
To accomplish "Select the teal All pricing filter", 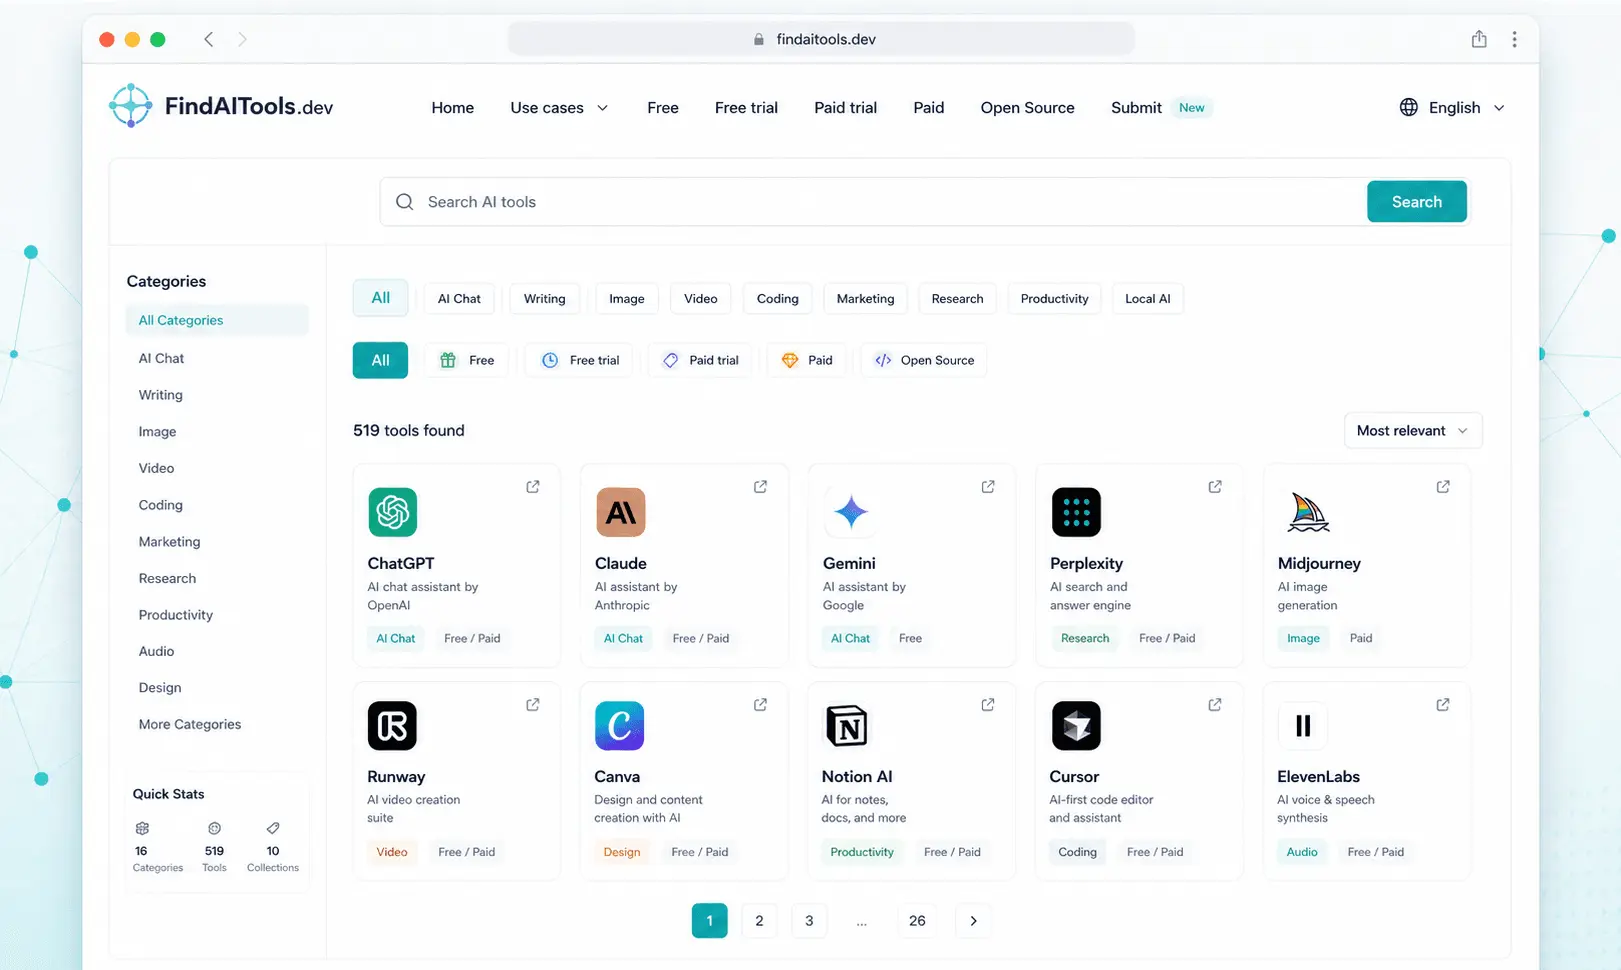I will (x=380, y=360).
